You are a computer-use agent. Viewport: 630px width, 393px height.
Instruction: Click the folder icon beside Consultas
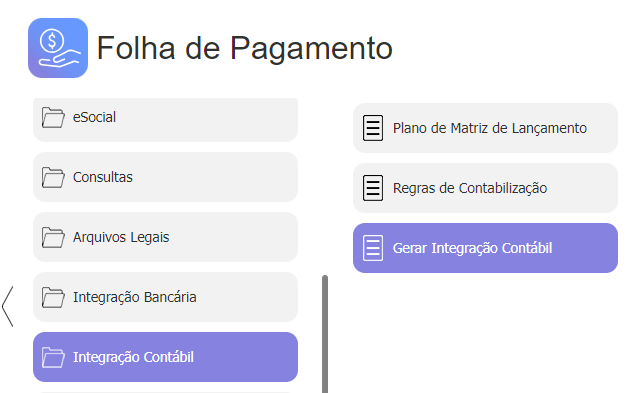[x=53, y=177]
